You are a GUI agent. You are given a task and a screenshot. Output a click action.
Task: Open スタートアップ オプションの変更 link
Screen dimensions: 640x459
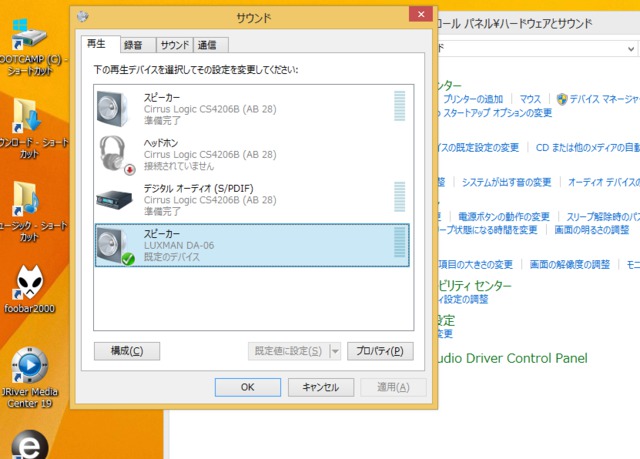click(x=497, y=113)
